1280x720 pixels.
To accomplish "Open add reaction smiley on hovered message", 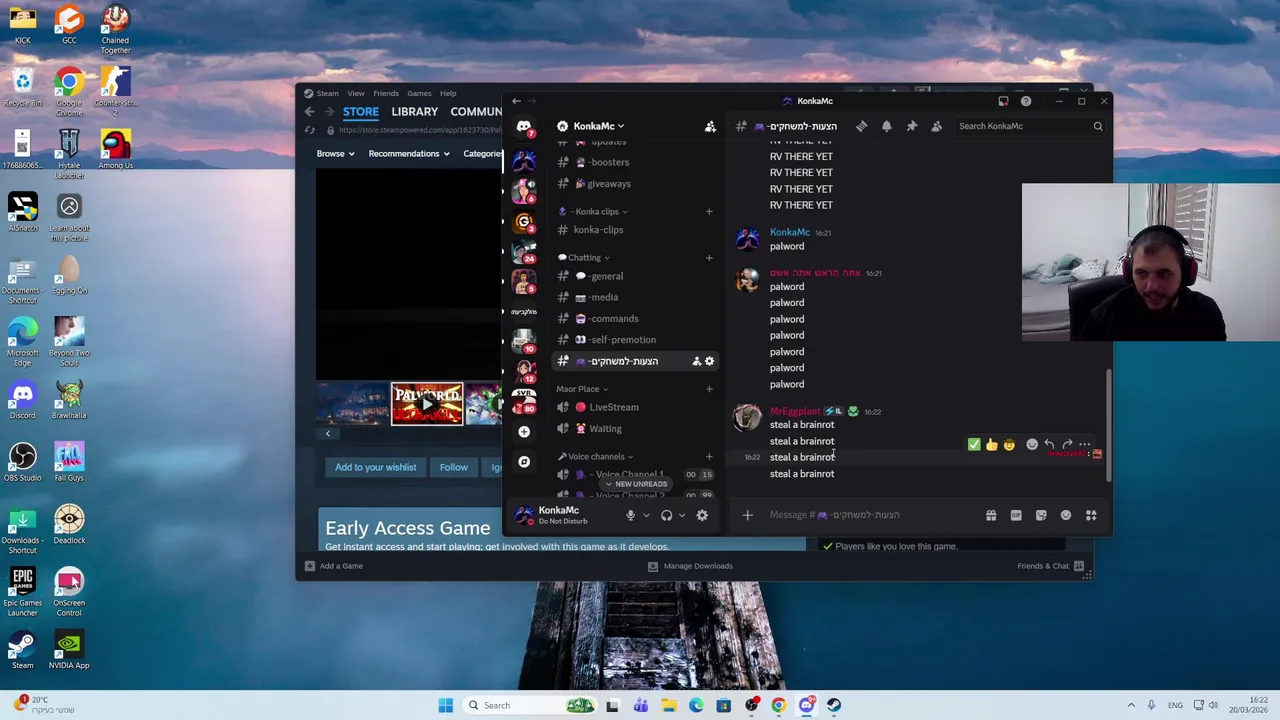I will pyautogui.click(x=1032, y=444).
